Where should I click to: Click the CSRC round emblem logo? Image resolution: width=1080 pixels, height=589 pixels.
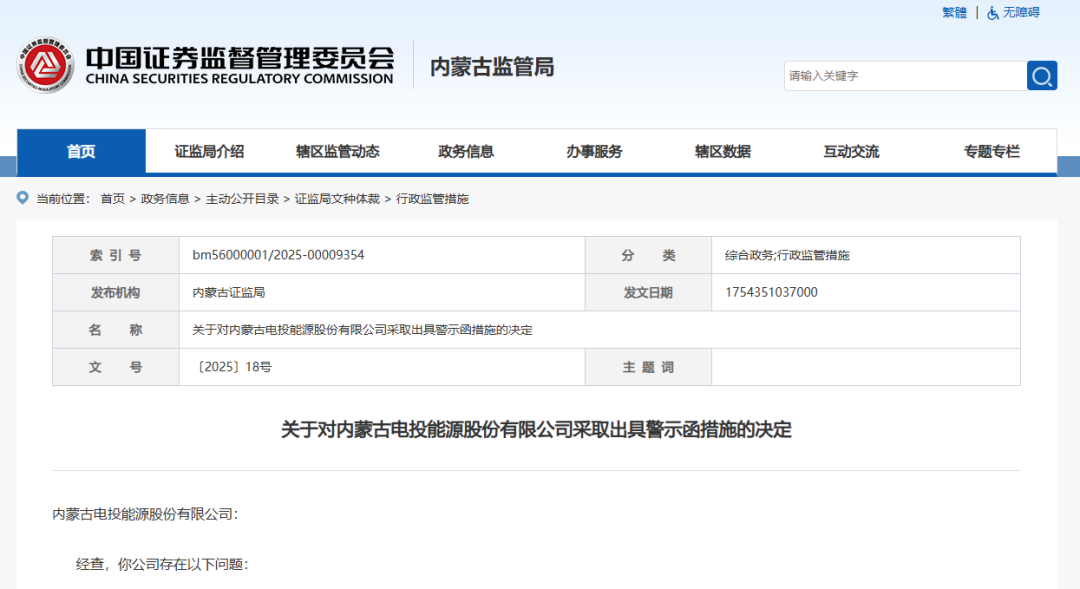pos(45,65)
